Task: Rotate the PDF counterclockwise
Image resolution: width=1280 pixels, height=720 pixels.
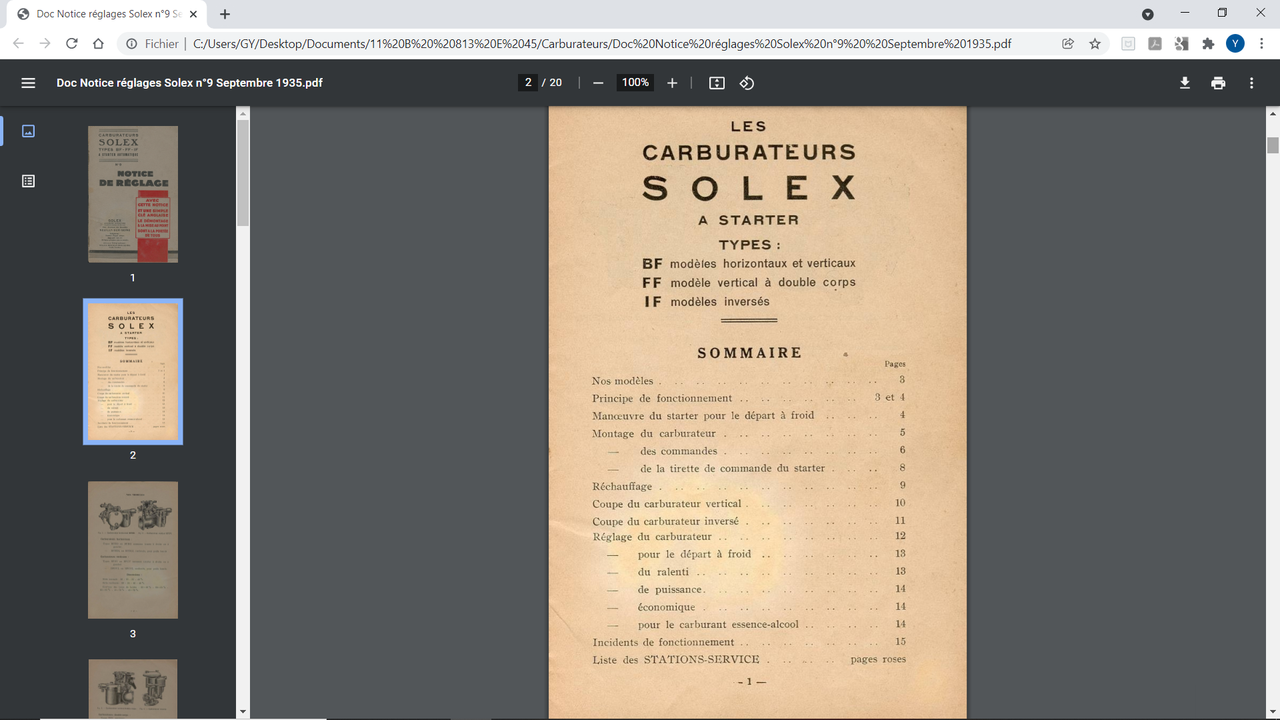Action: [x=747, y=83]
